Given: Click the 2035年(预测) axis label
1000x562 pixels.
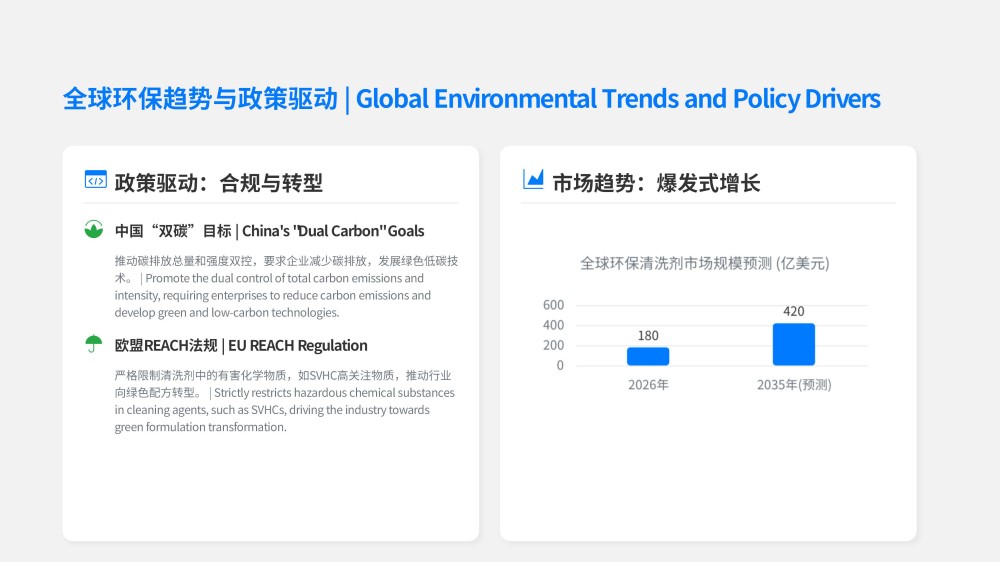Looking at the screenshot, I should coord(794,385).
